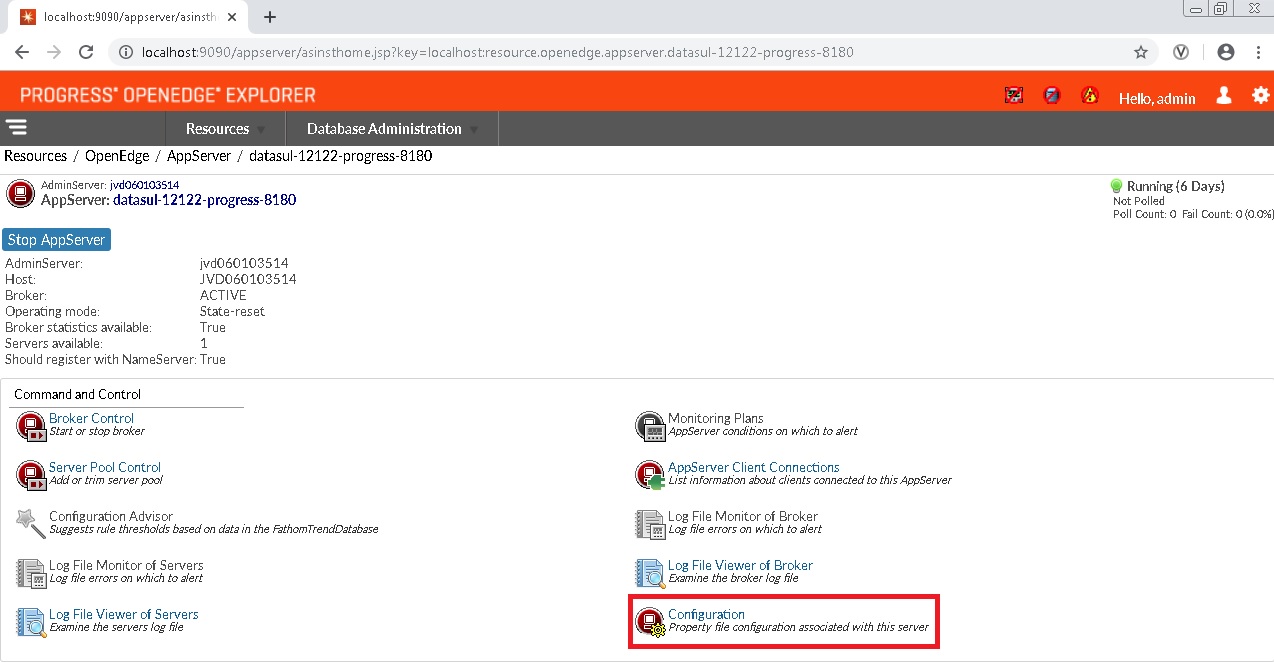Open a new browser tab
Image resolution: width=1274 pixels, height=662 pixels.
[270, 17]
